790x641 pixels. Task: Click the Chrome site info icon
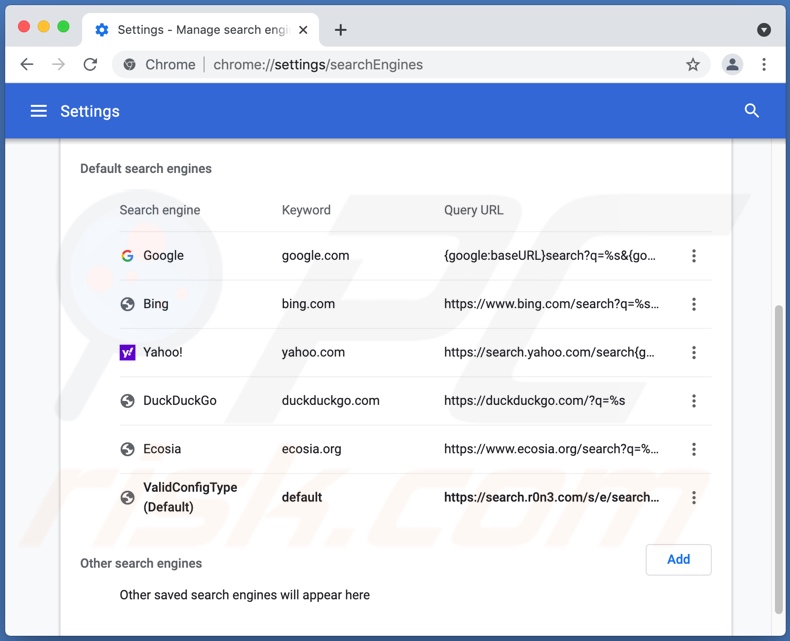pyautogui.click(x=129, y=65)
